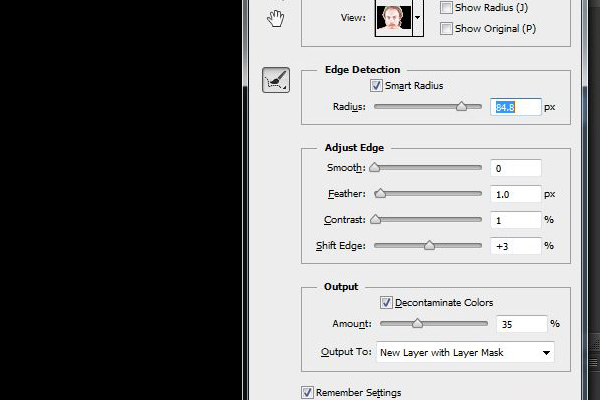The image size is (600, 400).
Task: Click the Shift Edge slider handle
Action: tap(429, 245)
